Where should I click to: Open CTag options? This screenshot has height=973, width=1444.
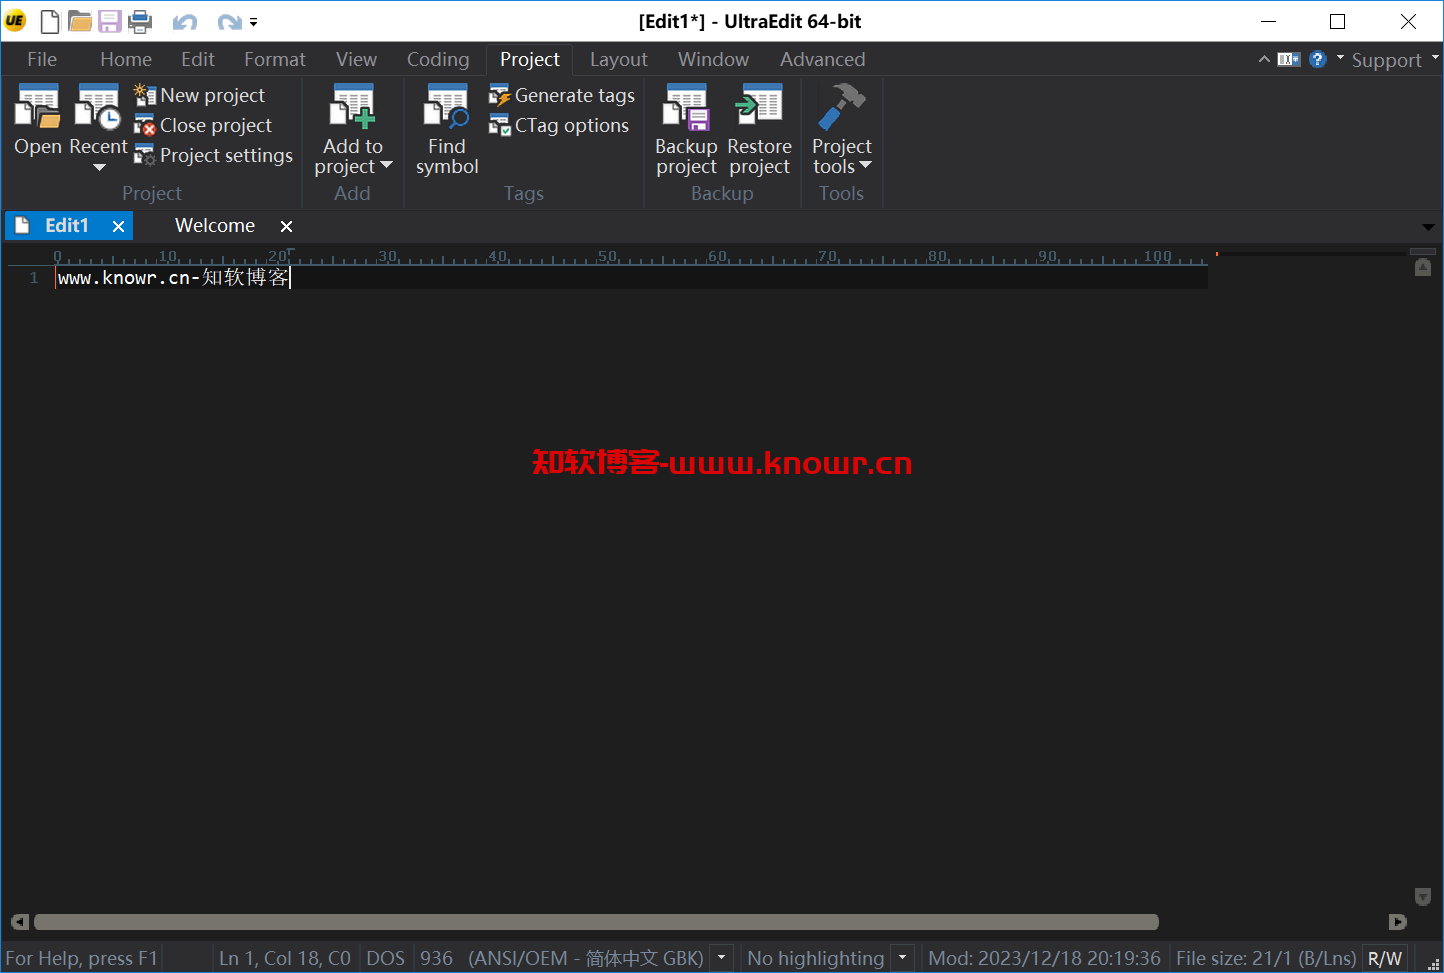click(x=559, y=125)
